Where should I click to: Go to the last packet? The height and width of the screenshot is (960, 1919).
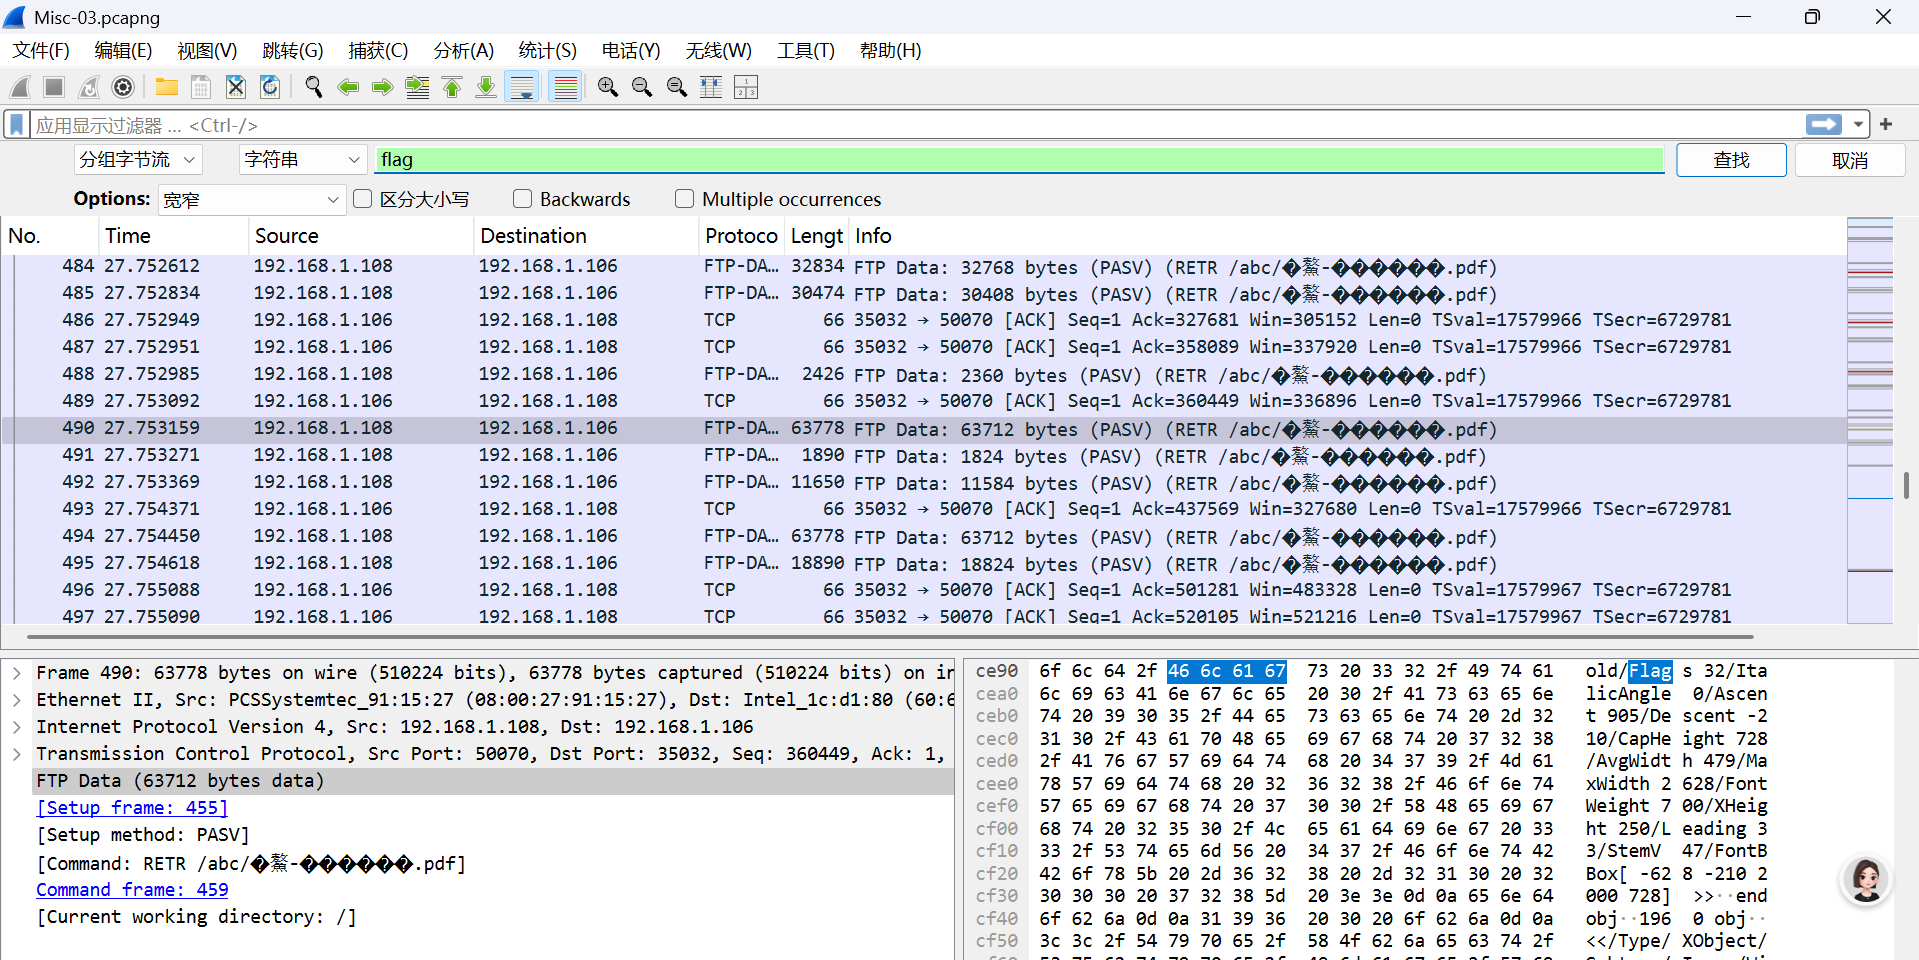click(486, 87)
